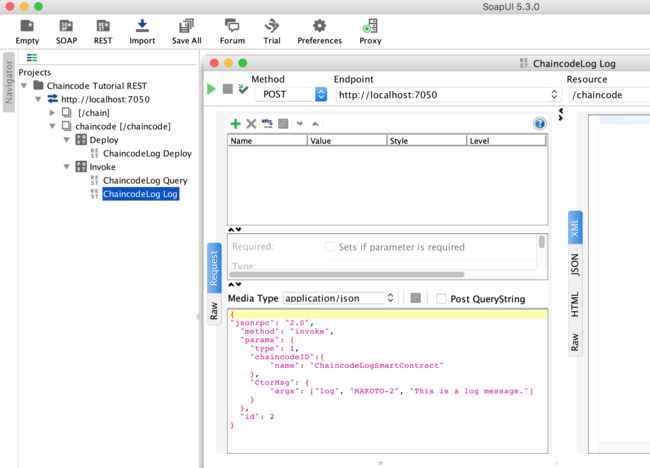Click the grey square icon in parameter toolbar
The width and height of the screenshot is (650, 468).
pyautogui.click(x=283, y=124)
